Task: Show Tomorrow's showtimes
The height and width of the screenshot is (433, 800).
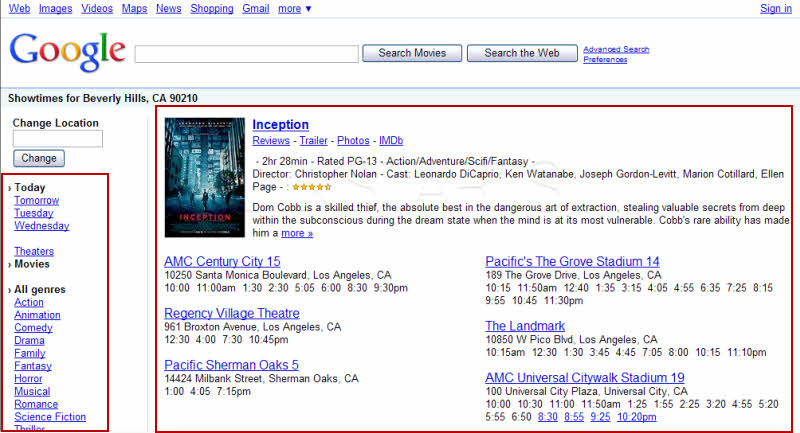Action: pyautogui.click(x=37, y=200)
